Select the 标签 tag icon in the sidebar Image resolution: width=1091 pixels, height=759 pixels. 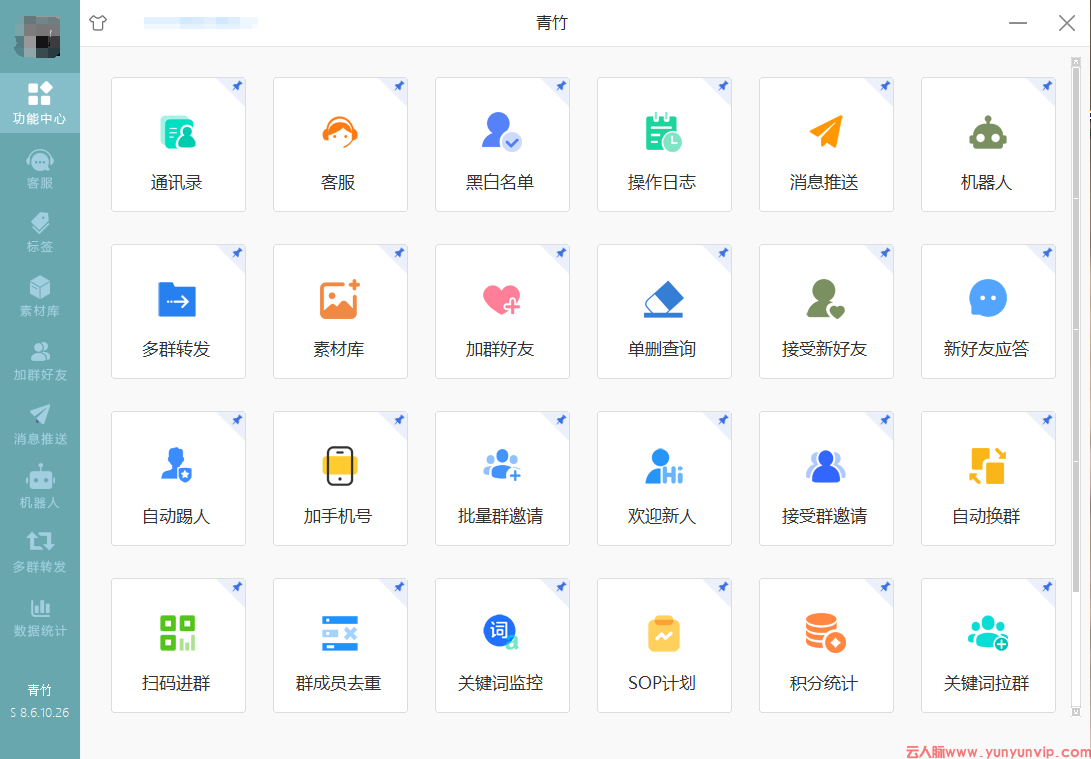tap(40, 231)
